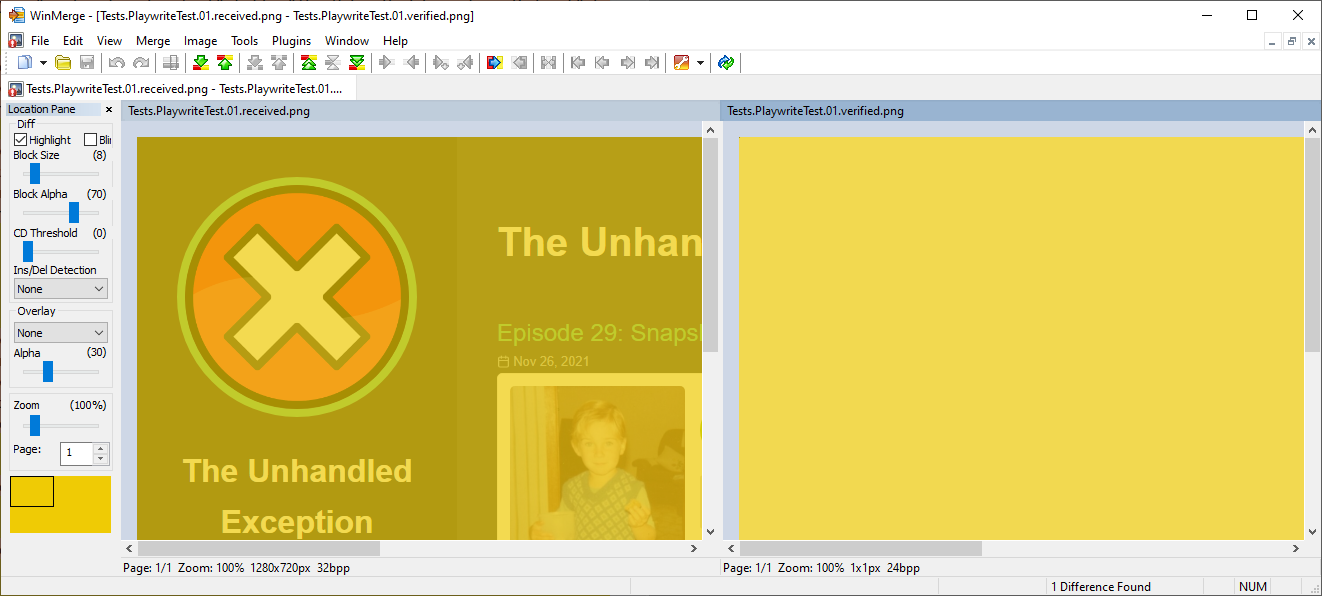Image resolution: width=1322 pixels, height=596 pixels.
Task: Click the Page number input field
Action: (76, 453)
